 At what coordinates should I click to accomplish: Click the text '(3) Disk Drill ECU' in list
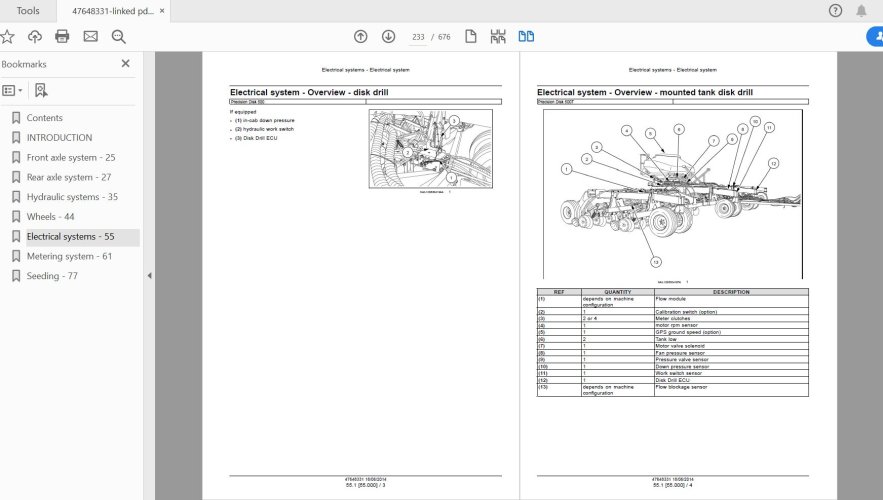(256, 138)
